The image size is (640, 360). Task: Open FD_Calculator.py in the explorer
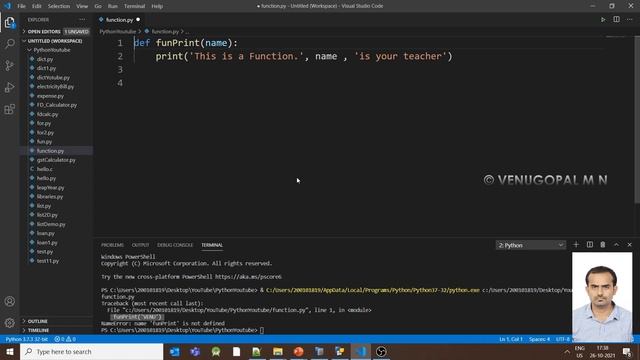(57, 105)
